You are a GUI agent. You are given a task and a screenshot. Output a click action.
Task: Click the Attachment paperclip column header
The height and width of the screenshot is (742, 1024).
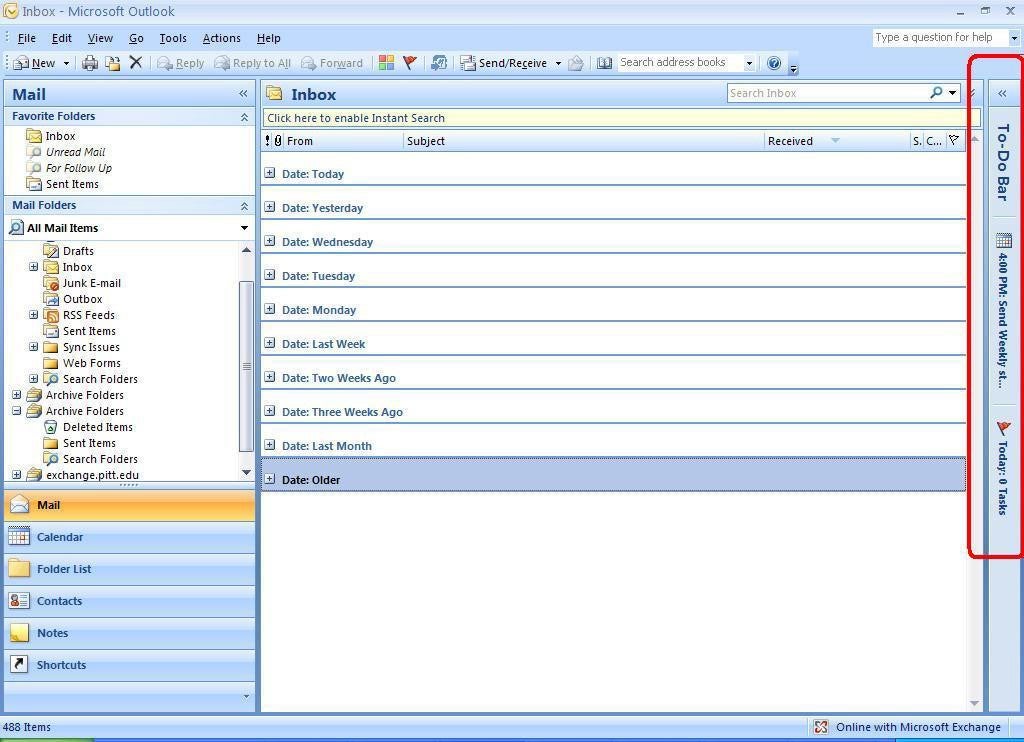click(278, 140)
